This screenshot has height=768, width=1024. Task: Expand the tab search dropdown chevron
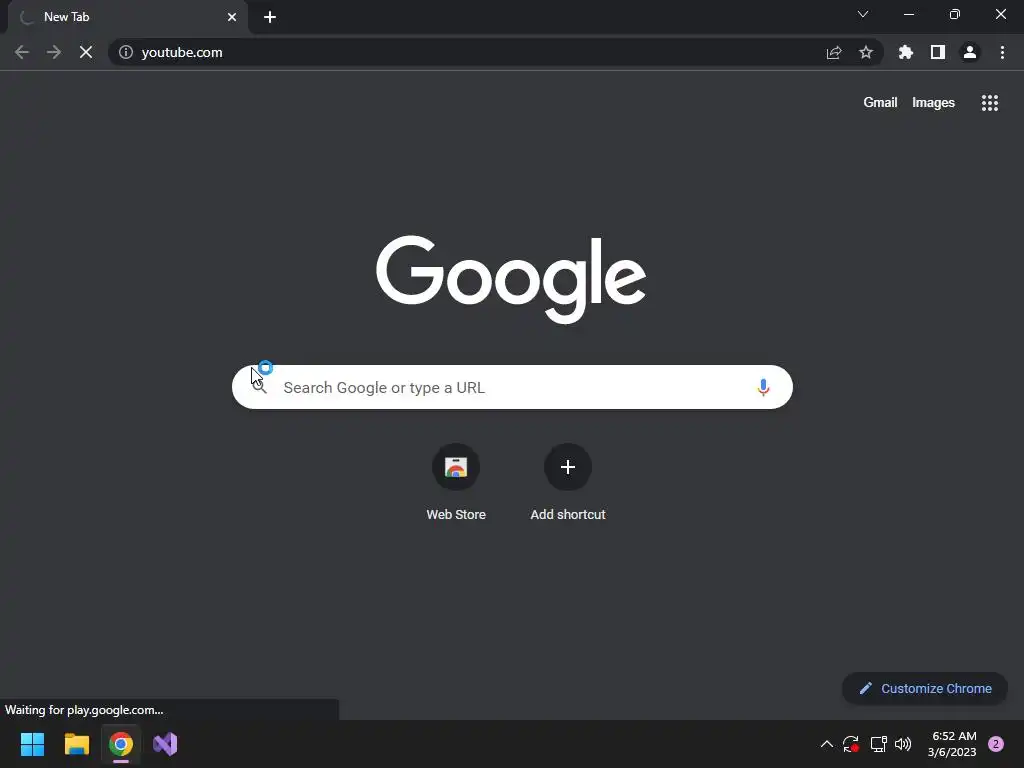click(x=863, y=14)
